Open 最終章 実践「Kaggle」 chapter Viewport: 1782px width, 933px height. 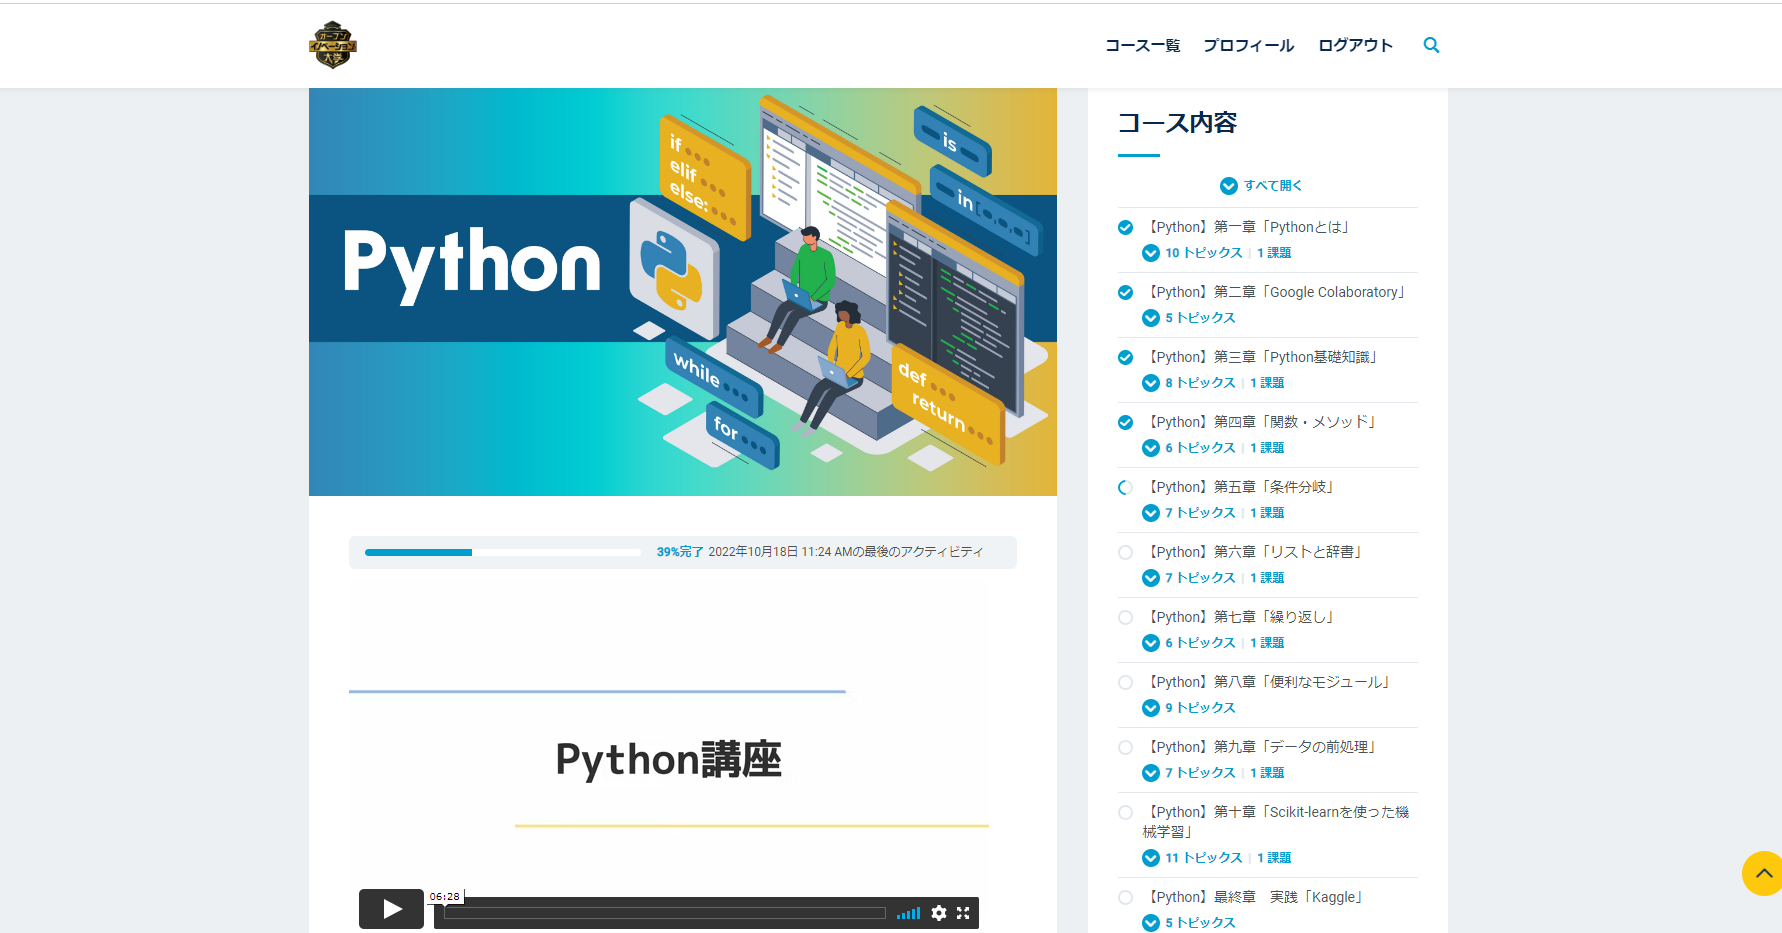point(1255,897)
